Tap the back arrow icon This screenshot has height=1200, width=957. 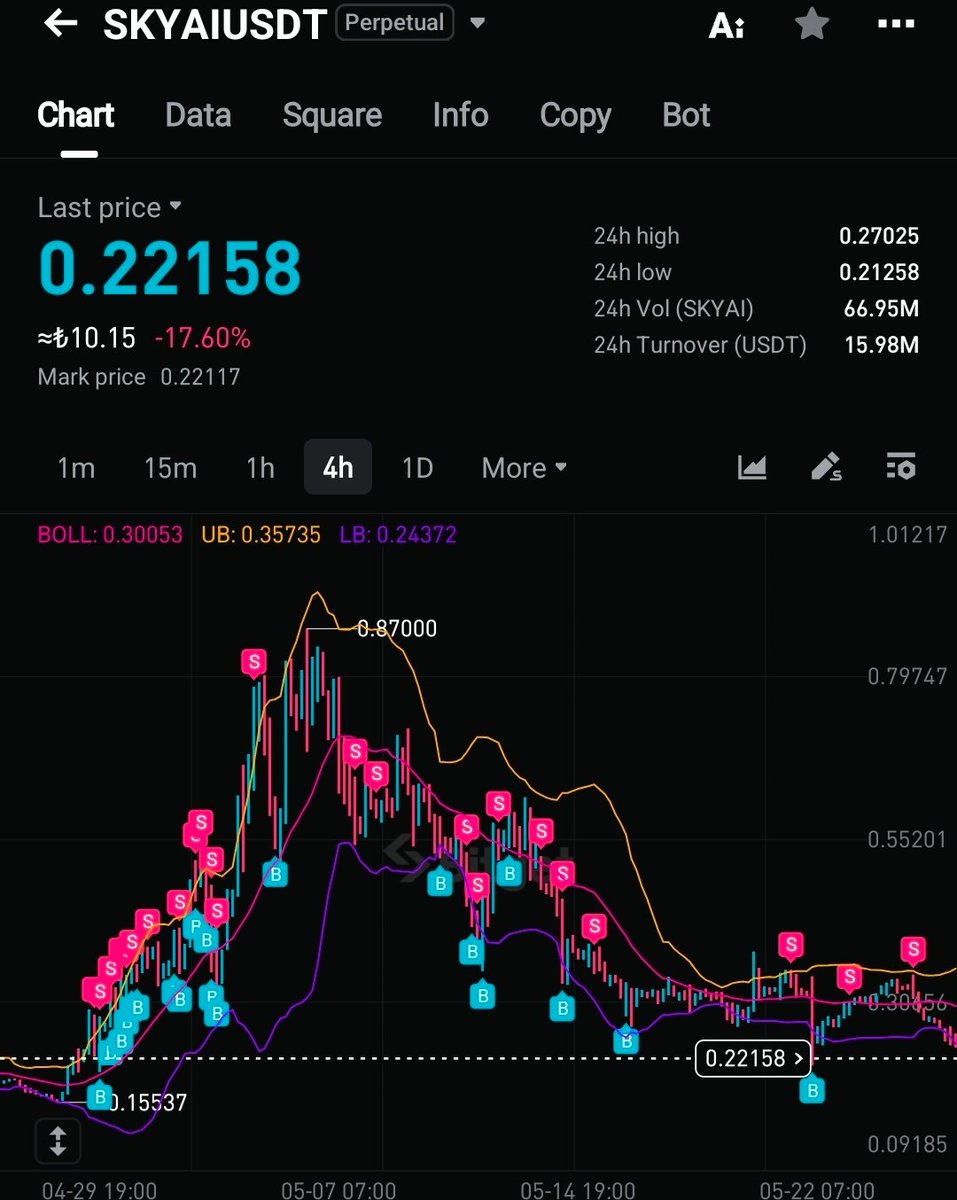click(61, 23)
